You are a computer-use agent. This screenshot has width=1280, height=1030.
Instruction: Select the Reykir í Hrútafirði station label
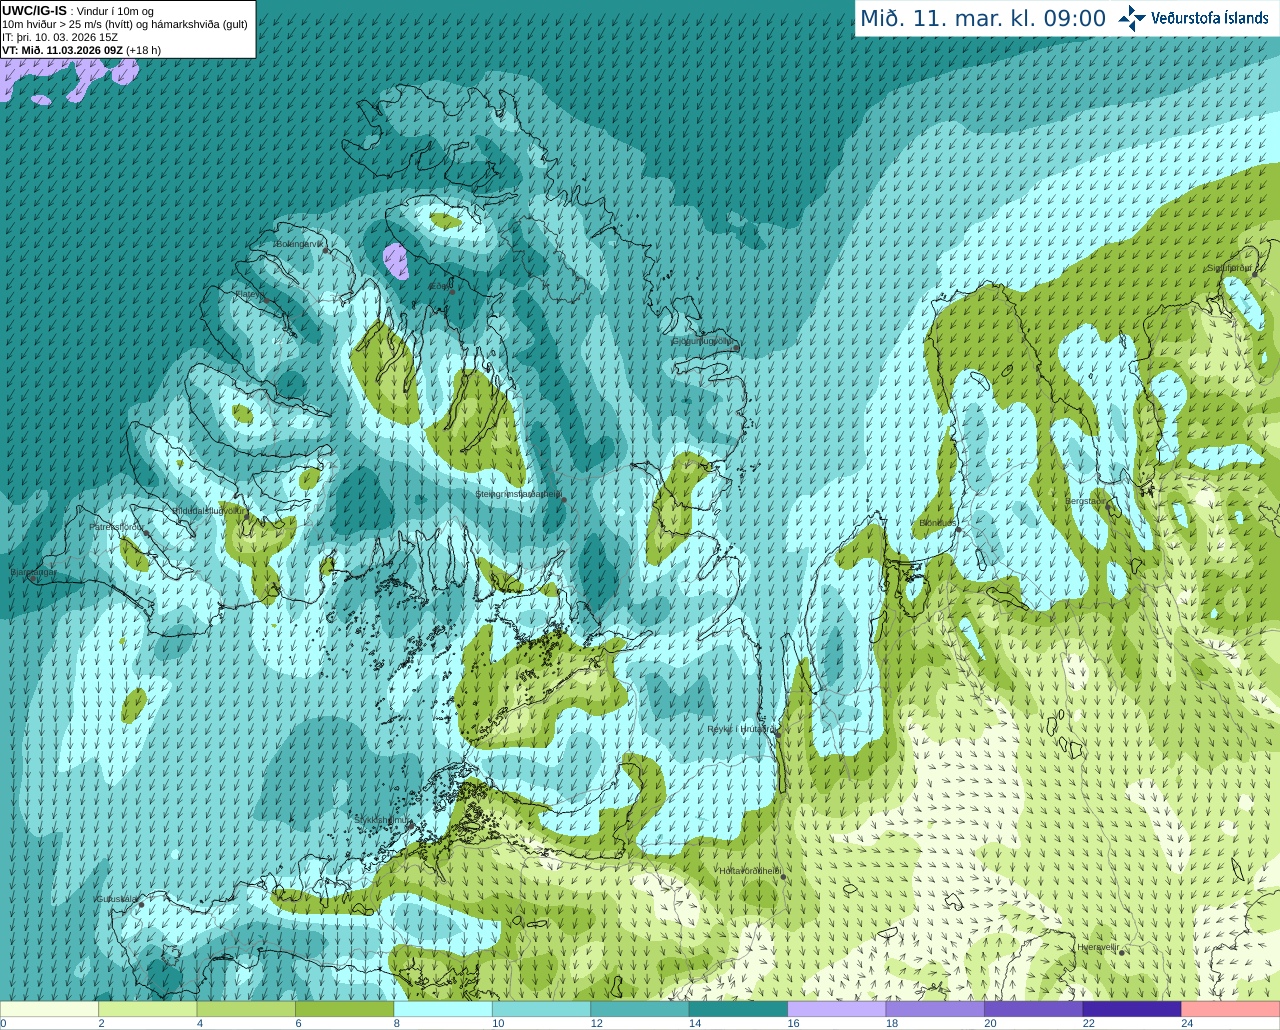click(x=741, y=729)
